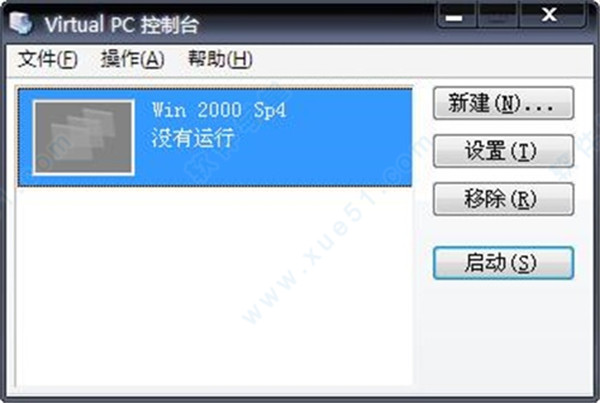Open the 操作(A) menu

(132, 59)
